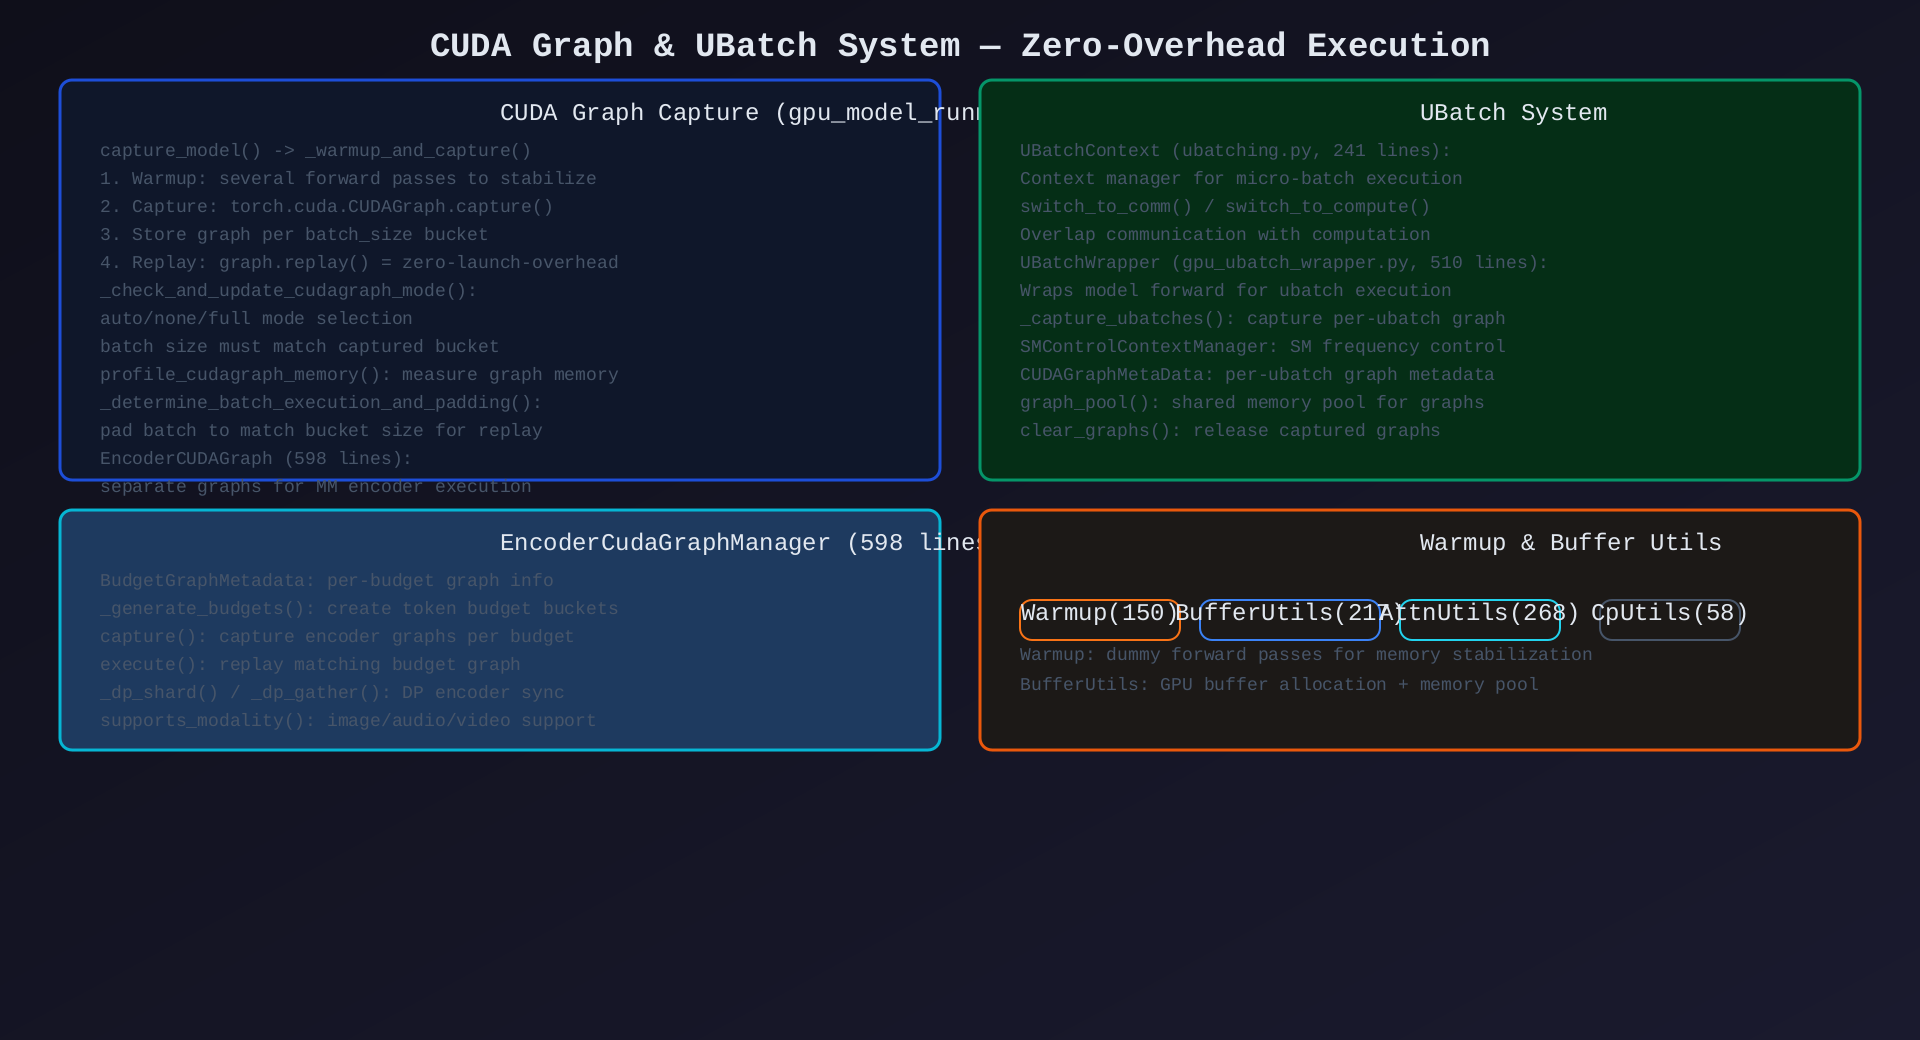Click 'CUDAGraphMetaData: per-ubatch graph metadata'
Screen dimensions: 1920x1040
(x=1257, y=375)
